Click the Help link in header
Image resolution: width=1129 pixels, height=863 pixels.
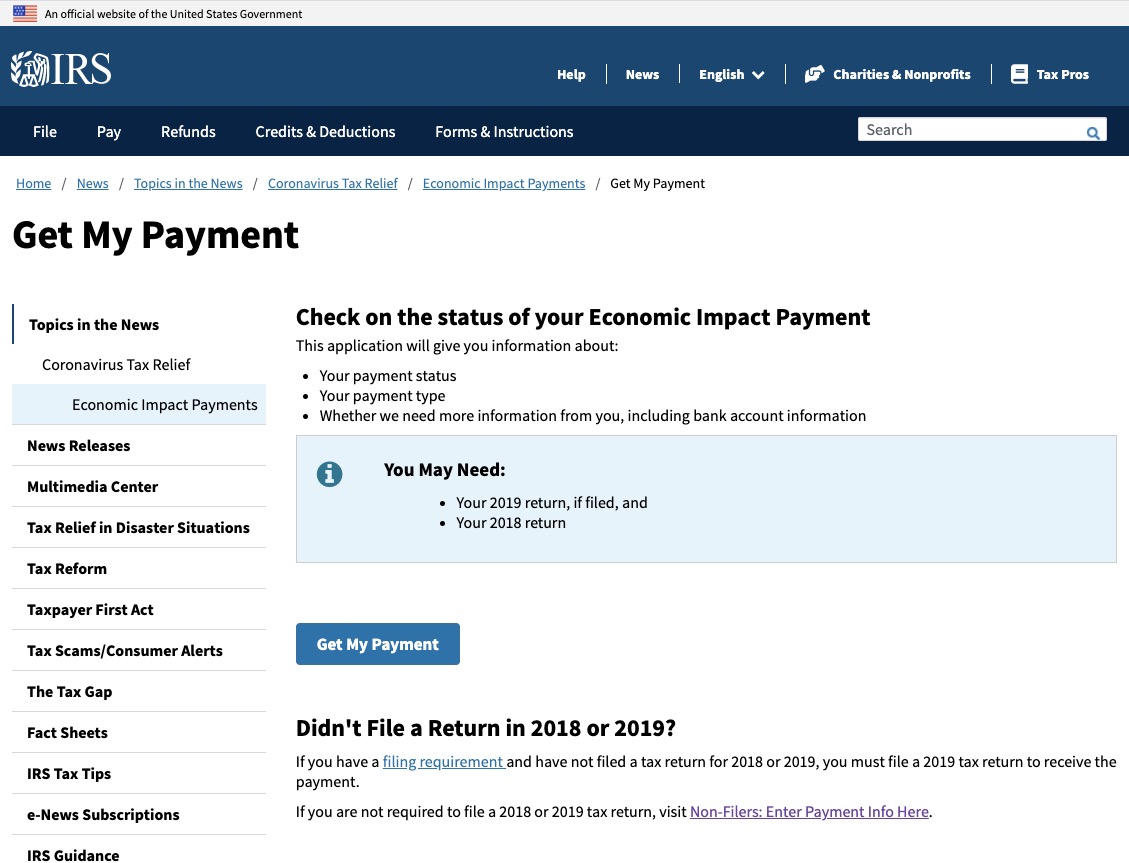tap(571, 74)
